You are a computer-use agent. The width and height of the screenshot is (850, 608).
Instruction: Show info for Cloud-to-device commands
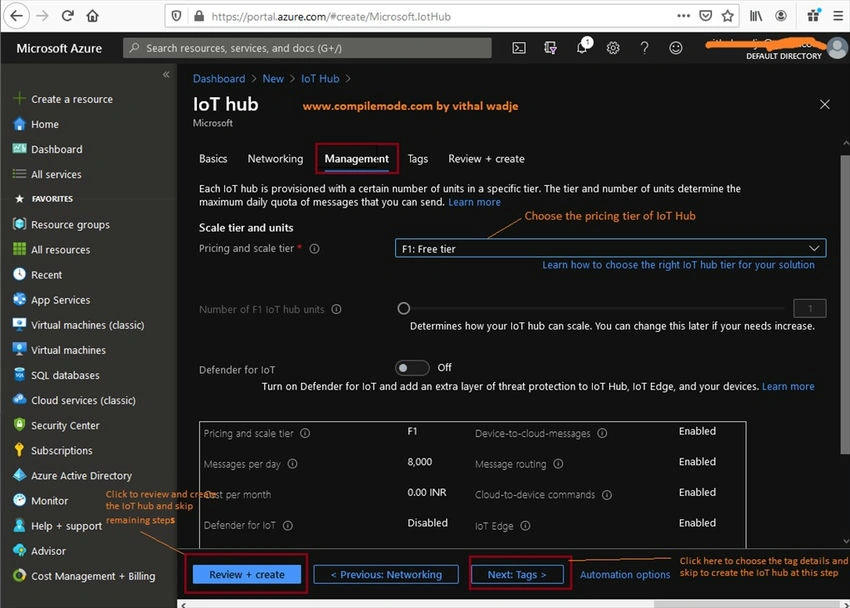point(607,495)
